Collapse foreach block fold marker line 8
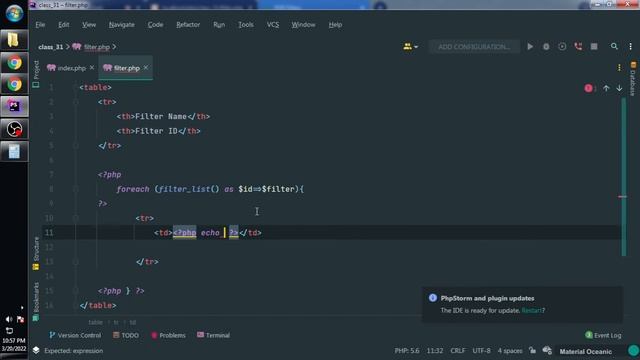The width and height of the screenshot is (640, 360). point(76,189)
